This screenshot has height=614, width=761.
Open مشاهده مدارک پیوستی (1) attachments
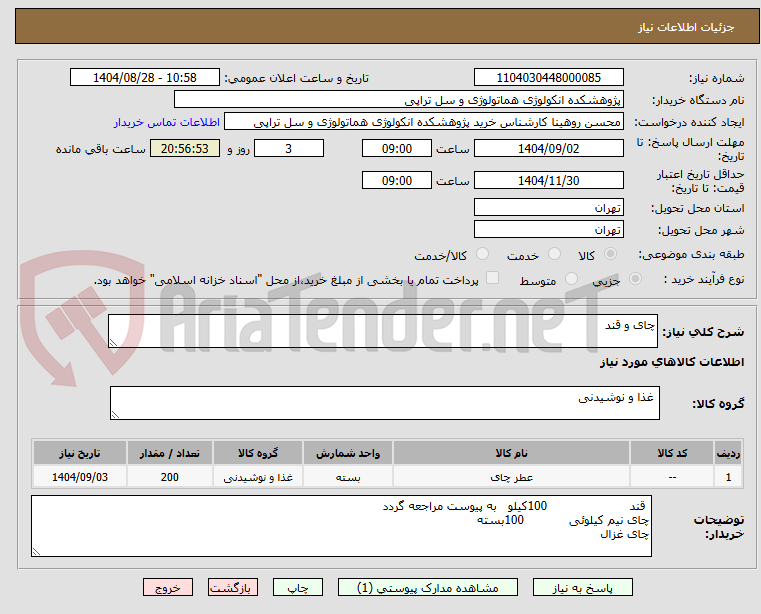(x=428, y=587)
